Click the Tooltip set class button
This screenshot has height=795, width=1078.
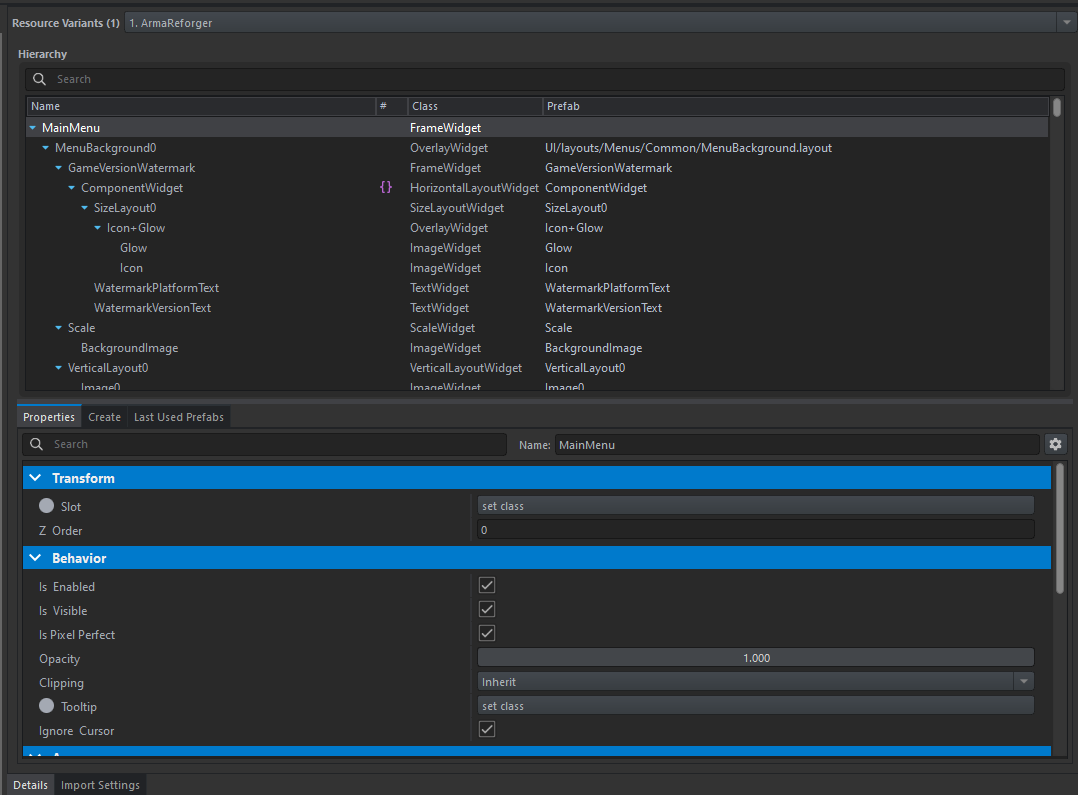756,706
